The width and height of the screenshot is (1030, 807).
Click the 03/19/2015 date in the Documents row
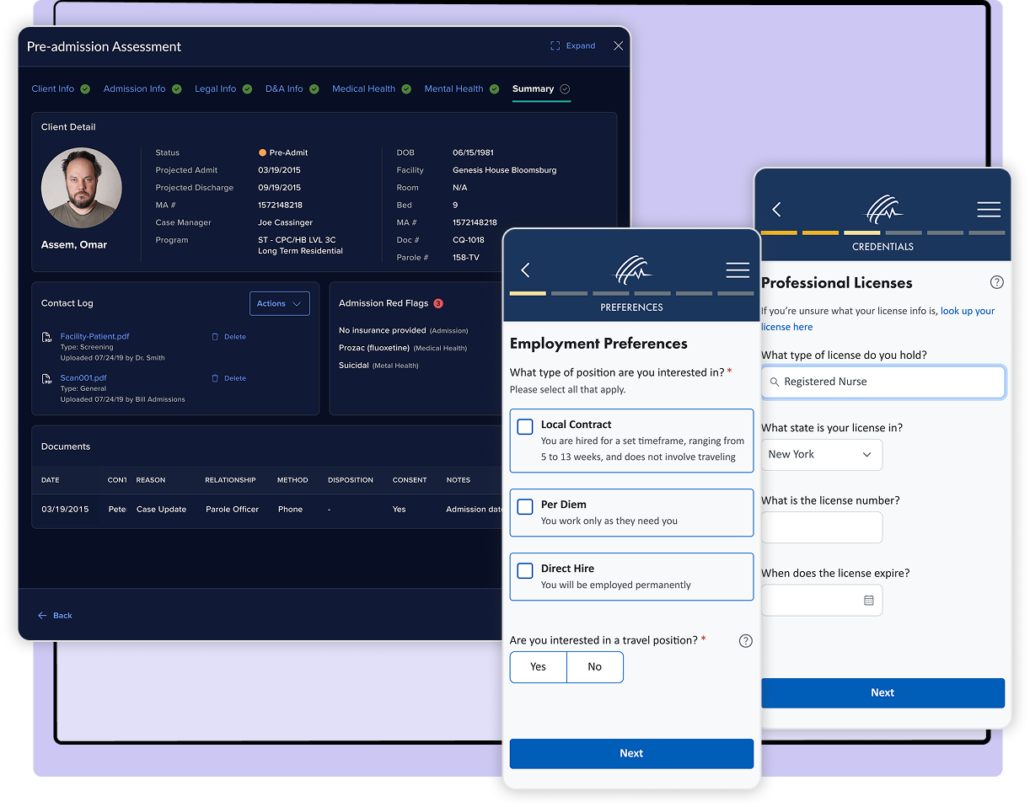click(65, 509)
